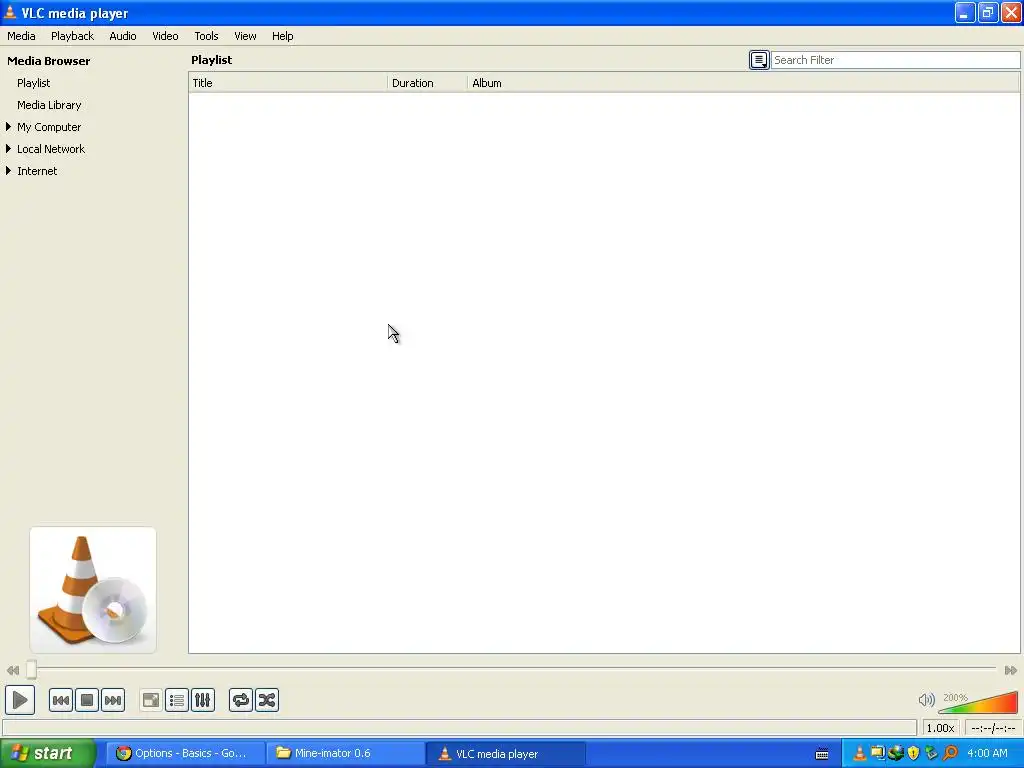Open the on-screen keyboard taskbar icon
This screenshot has width=1024, height=768.
pyautogui.click(x=822, y=754)
